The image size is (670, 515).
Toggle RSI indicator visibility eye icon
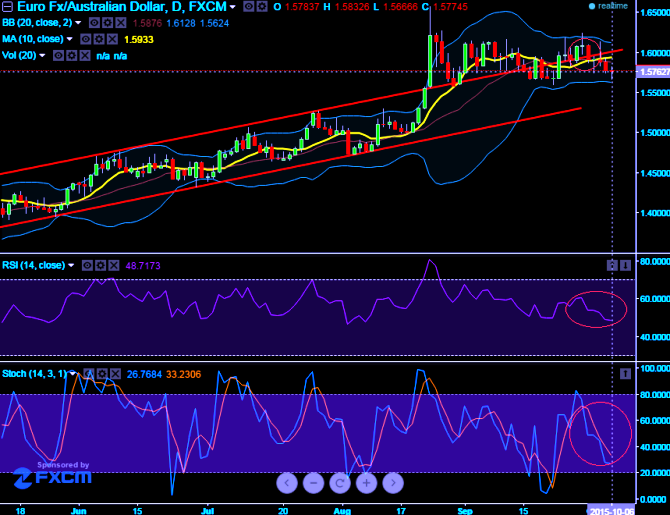(x=87, y=265)
